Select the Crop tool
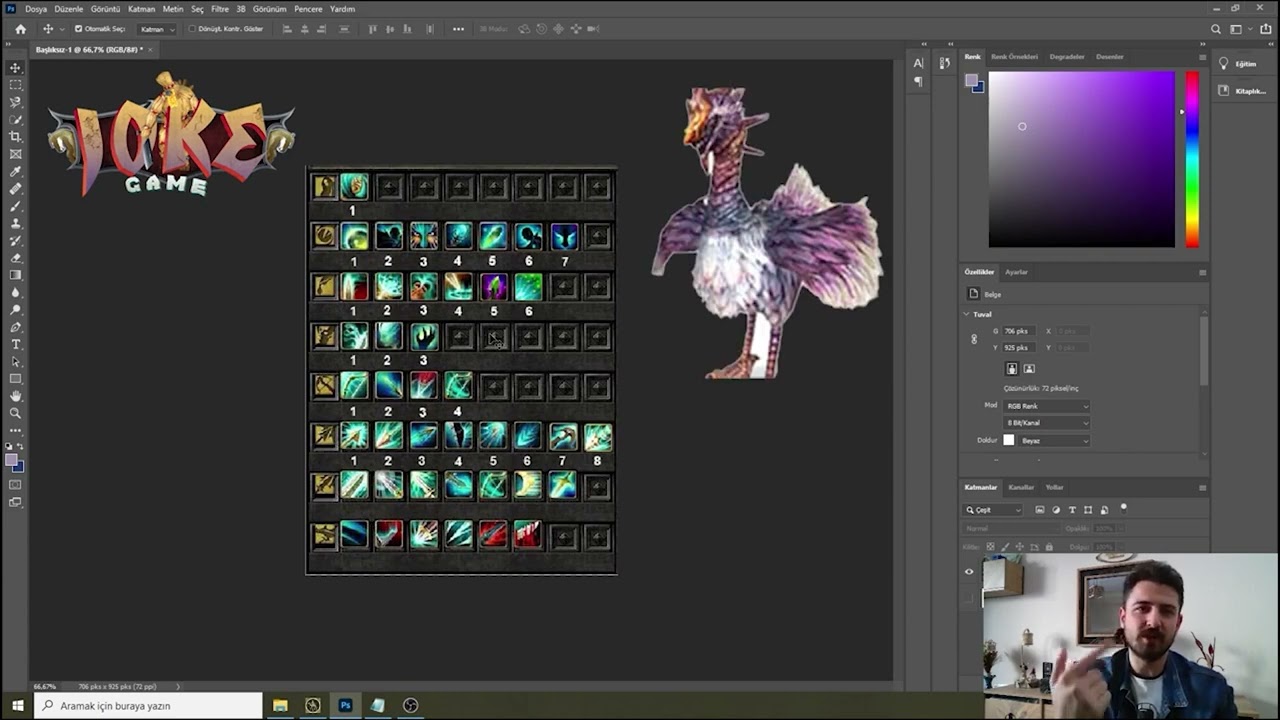This screenshot has width=1280, height=720. pyautogui.click(x=15, y=137)
